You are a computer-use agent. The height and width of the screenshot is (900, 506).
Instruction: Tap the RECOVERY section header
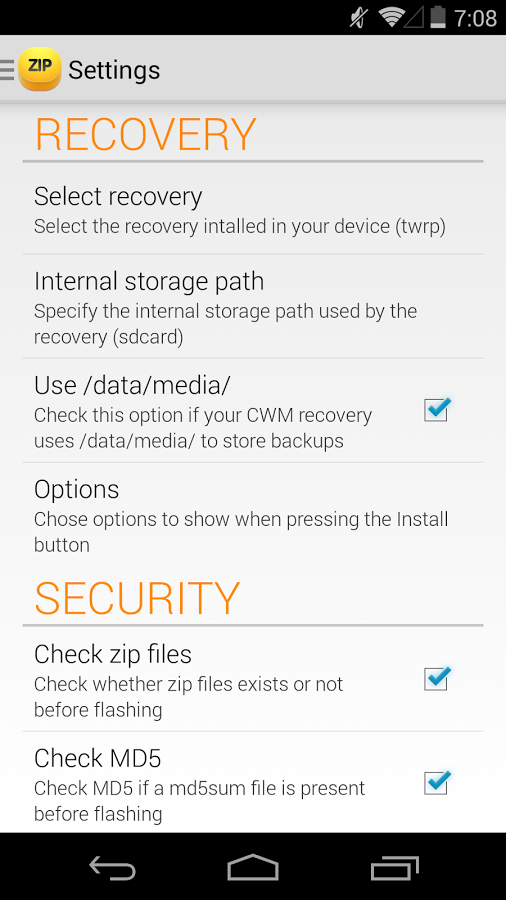(145, 135)
